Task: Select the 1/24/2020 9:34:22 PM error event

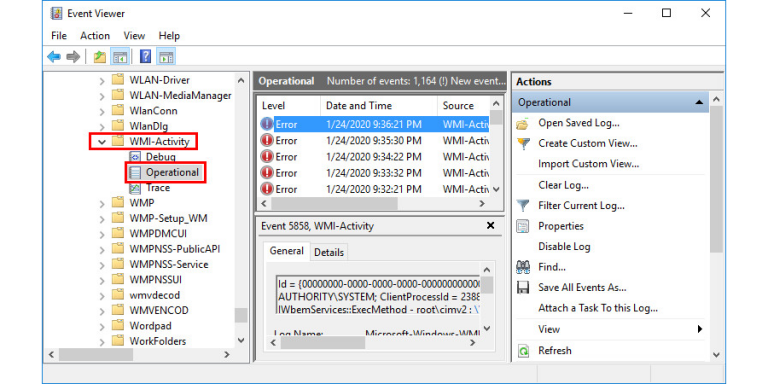Action: [x=374, y=157]
